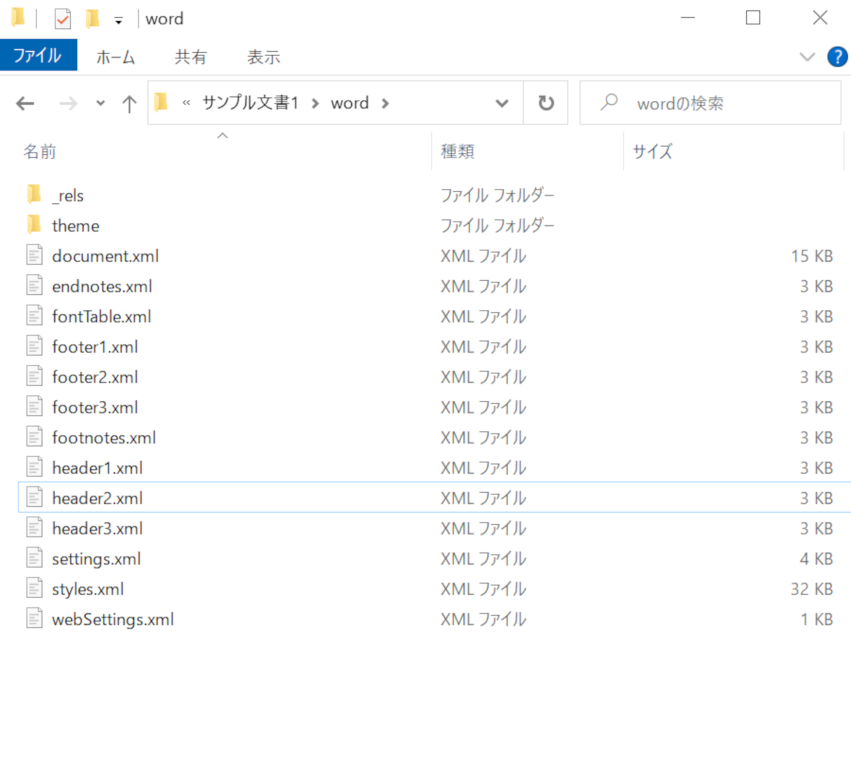Expand the recent locations dropdown arrow
The image size is (851, 768).
coord(99,103)
